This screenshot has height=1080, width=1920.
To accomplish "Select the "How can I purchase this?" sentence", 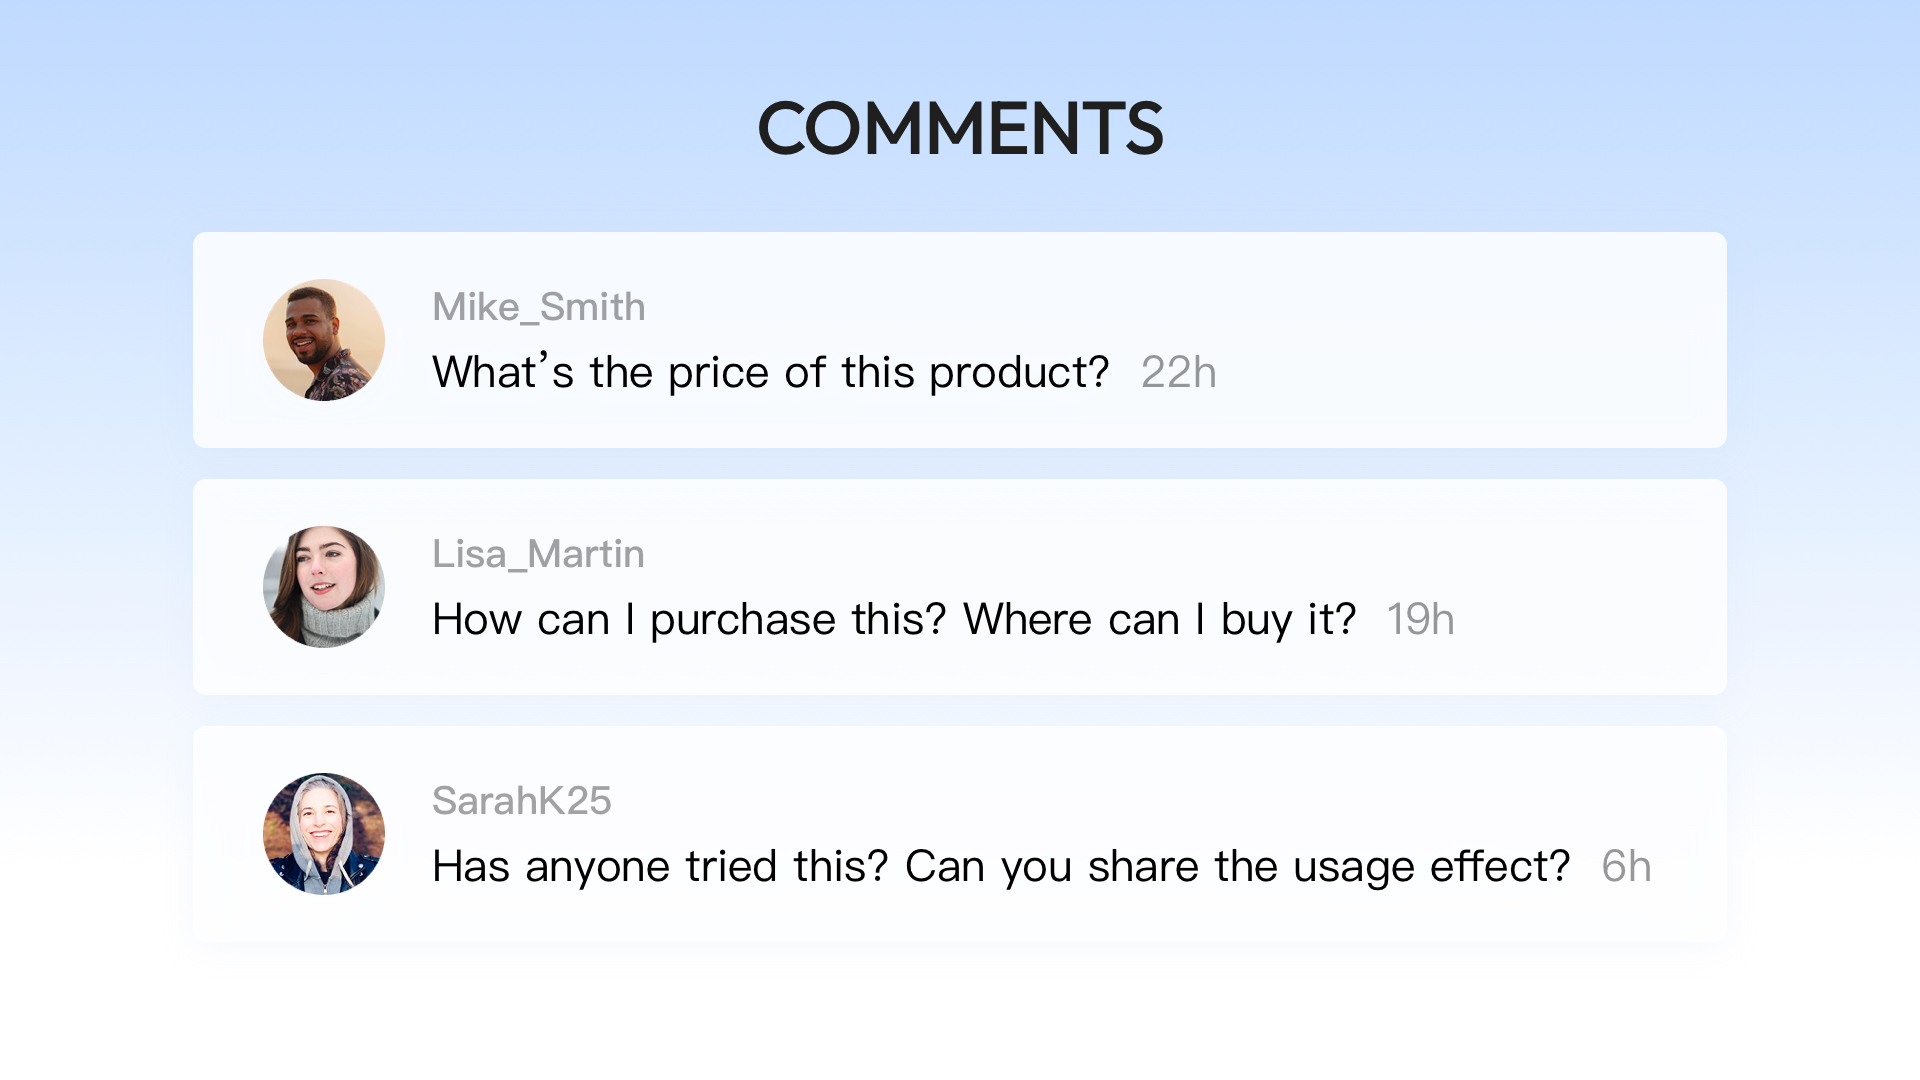I will click(x=689, y=620).
